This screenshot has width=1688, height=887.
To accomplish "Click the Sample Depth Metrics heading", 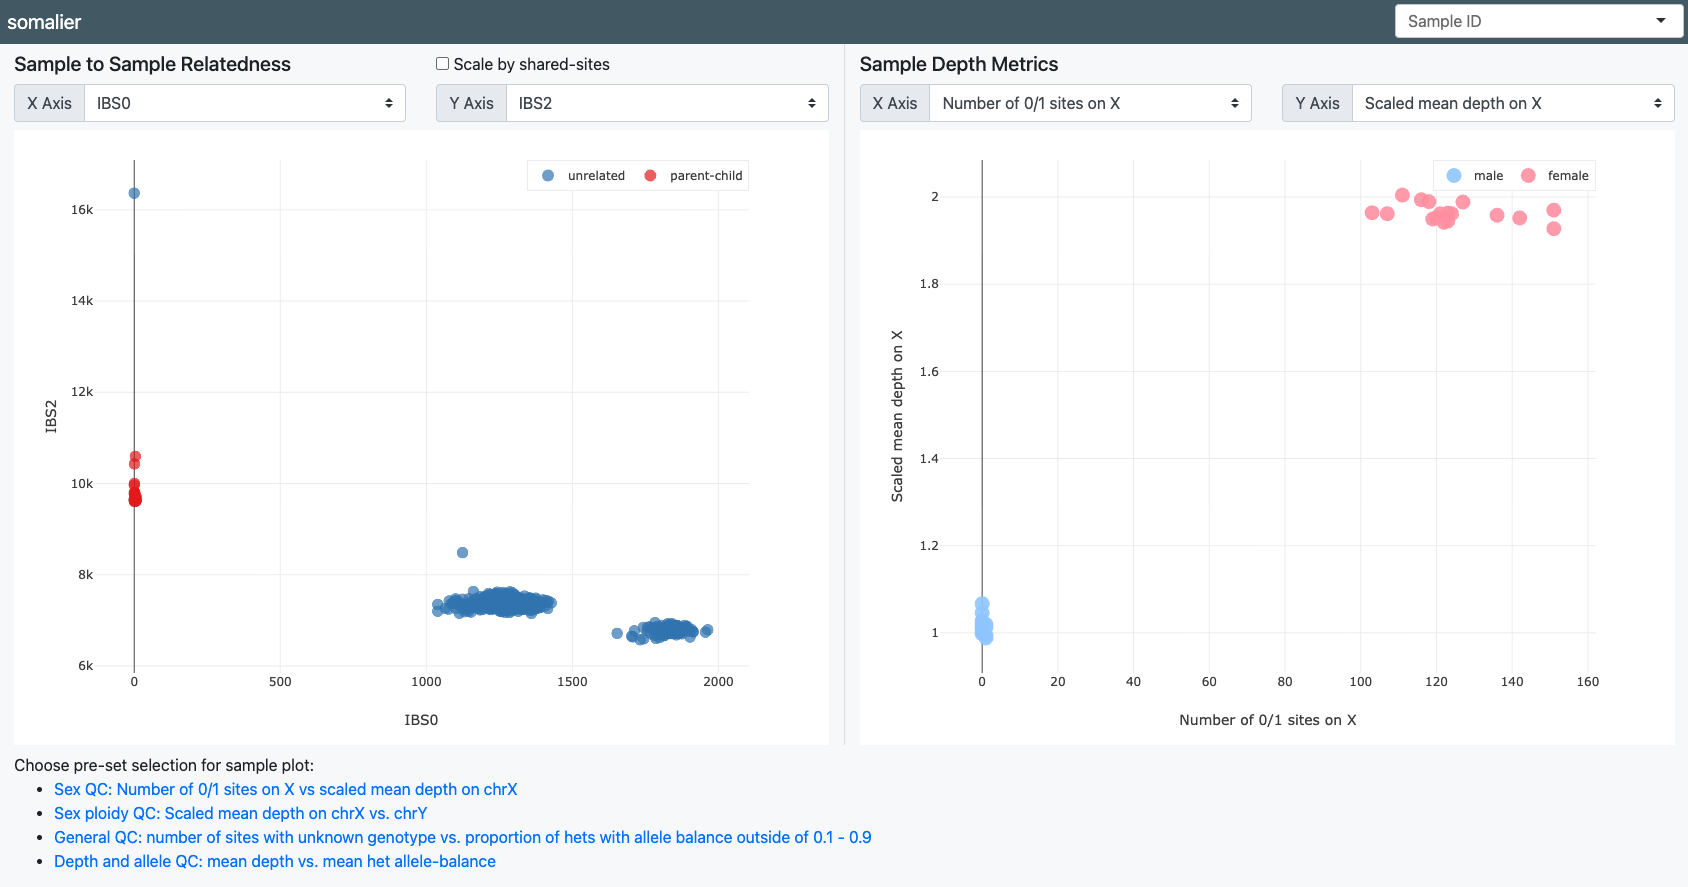I will (958, 64).
